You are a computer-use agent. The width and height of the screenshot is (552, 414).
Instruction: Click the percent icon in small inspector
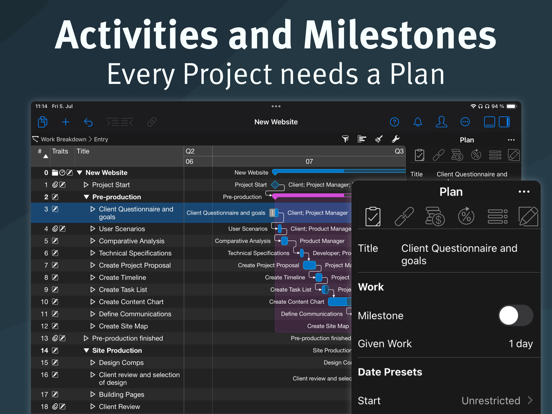click(476, 155)
